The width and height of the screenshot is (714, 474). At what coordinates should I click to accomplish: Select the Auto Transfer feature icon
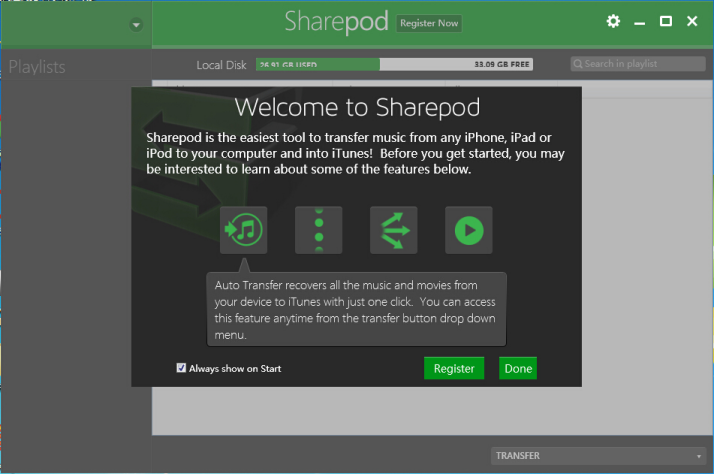coord(244,230)
